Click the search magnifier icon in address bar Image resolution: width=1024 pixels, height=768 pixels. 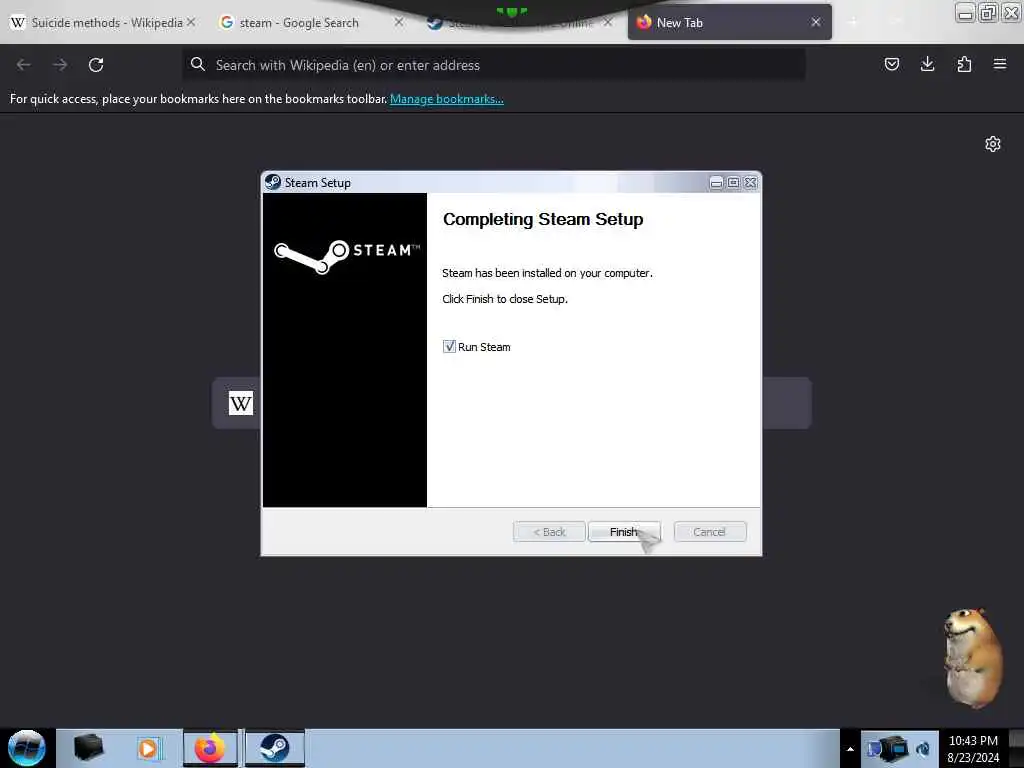(198, 64)
